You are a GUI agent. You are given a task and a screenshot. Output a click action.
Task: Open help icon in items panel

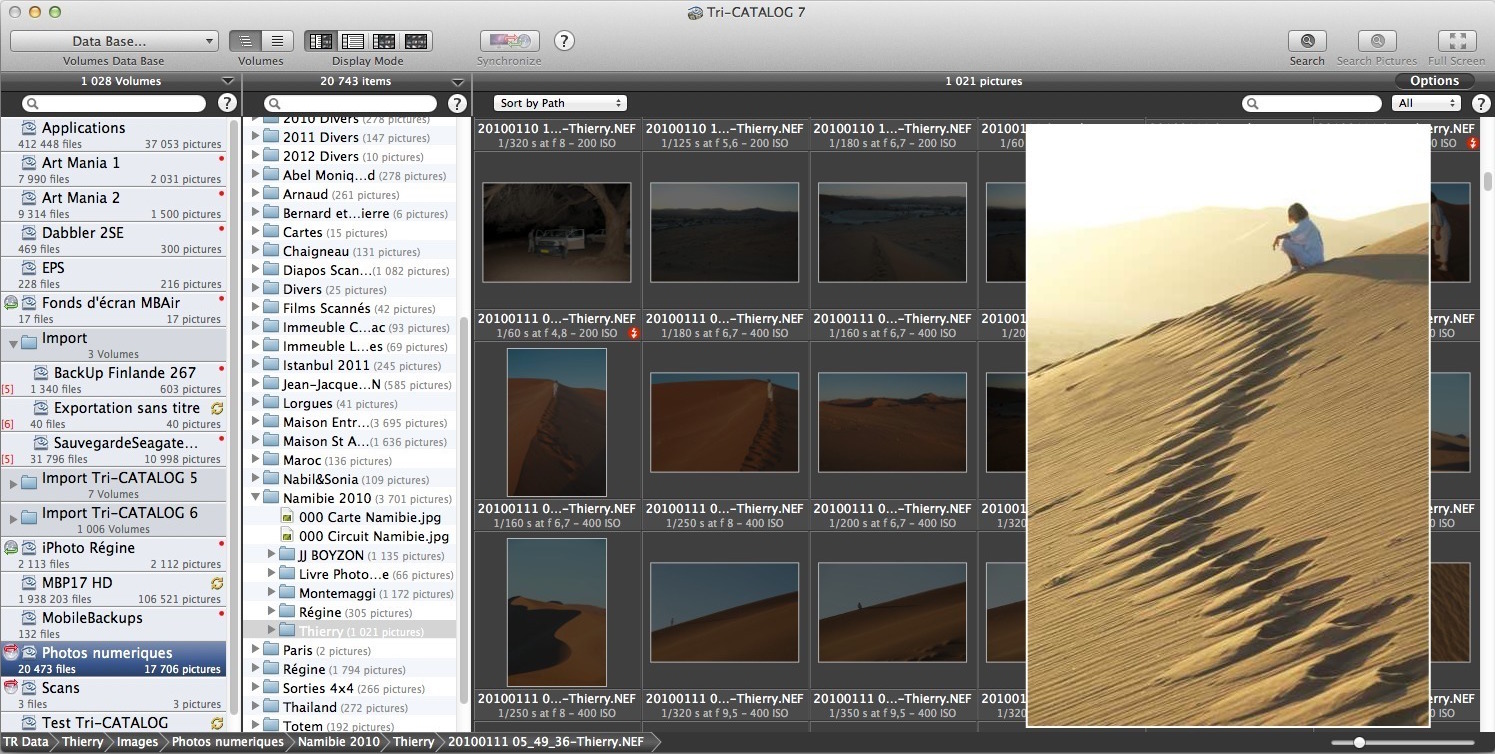pyautogui.click(x=457, y=103)
